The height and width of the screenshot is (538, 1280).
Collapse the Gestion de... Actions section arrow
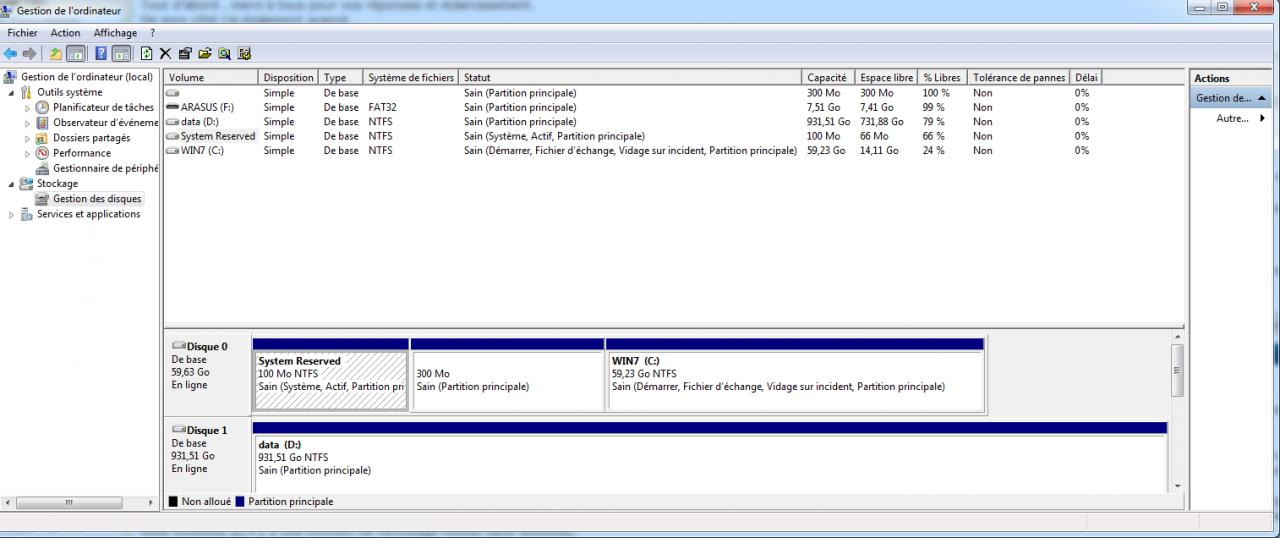point(1262,98)
